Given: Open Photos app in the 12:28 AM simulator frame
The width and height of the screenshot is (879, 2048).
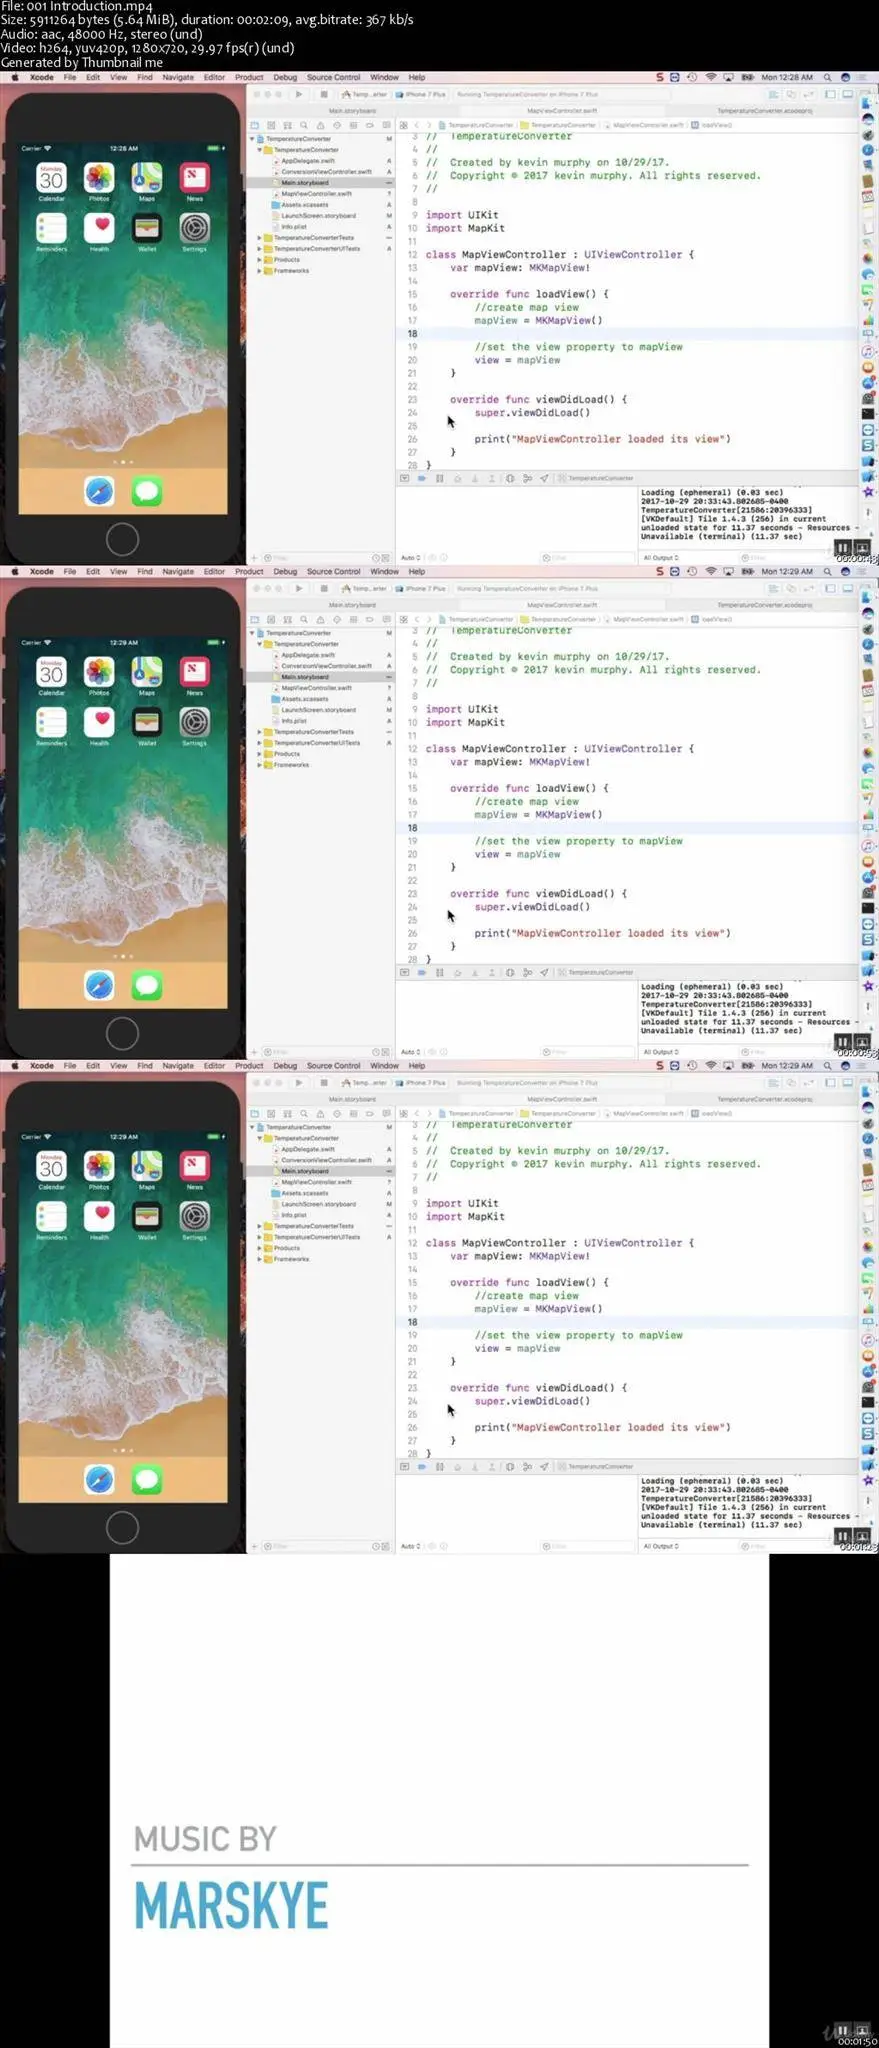Looking at the screenshot, I should pyautogui.click(x=99, y=178).
